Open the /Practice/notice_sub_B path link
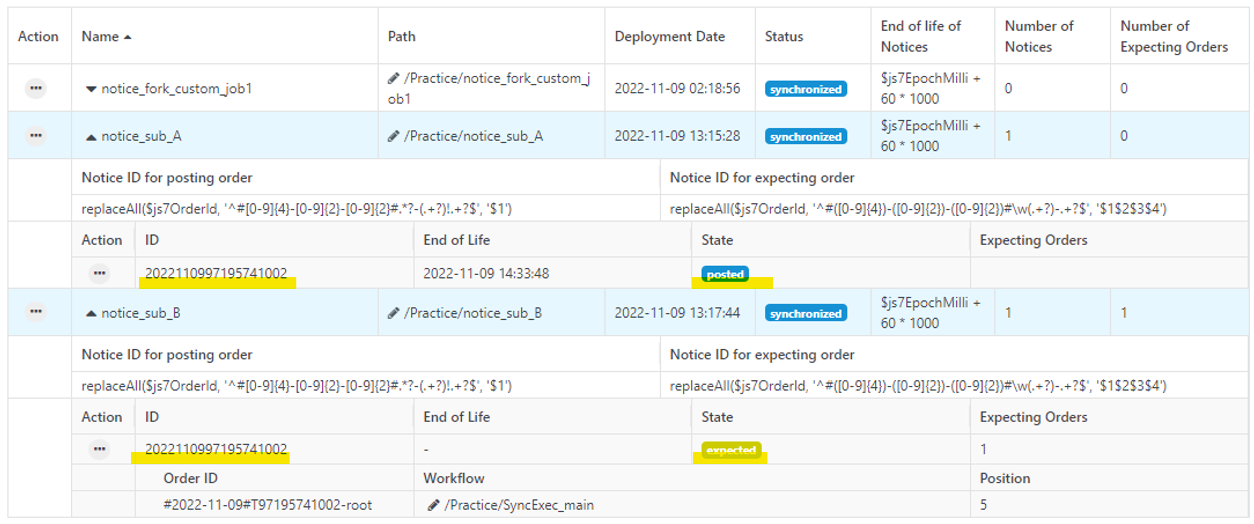Image resolution: width=1254 pixels, height=524 pixels. (x=473, y=313)
